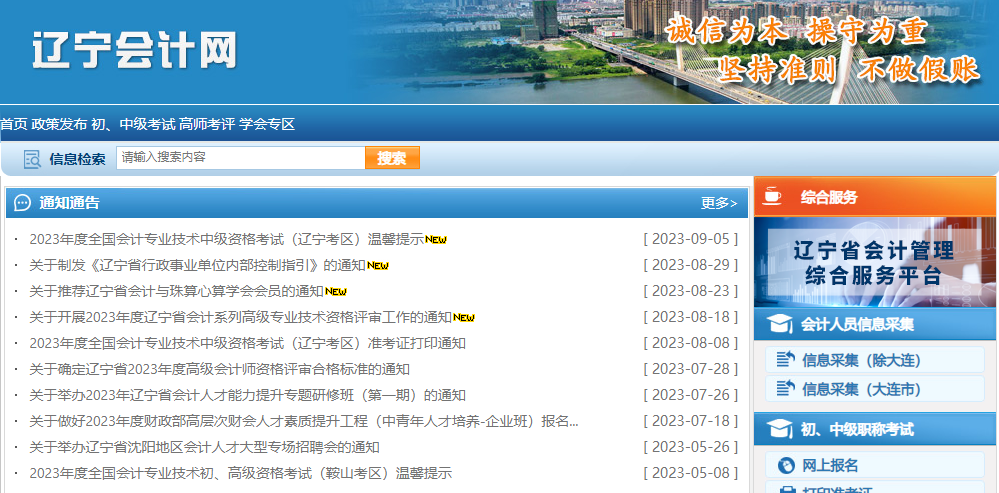
Task: Open 财政部高层次财会人才素质提升工程 notice
Action: 304,422
